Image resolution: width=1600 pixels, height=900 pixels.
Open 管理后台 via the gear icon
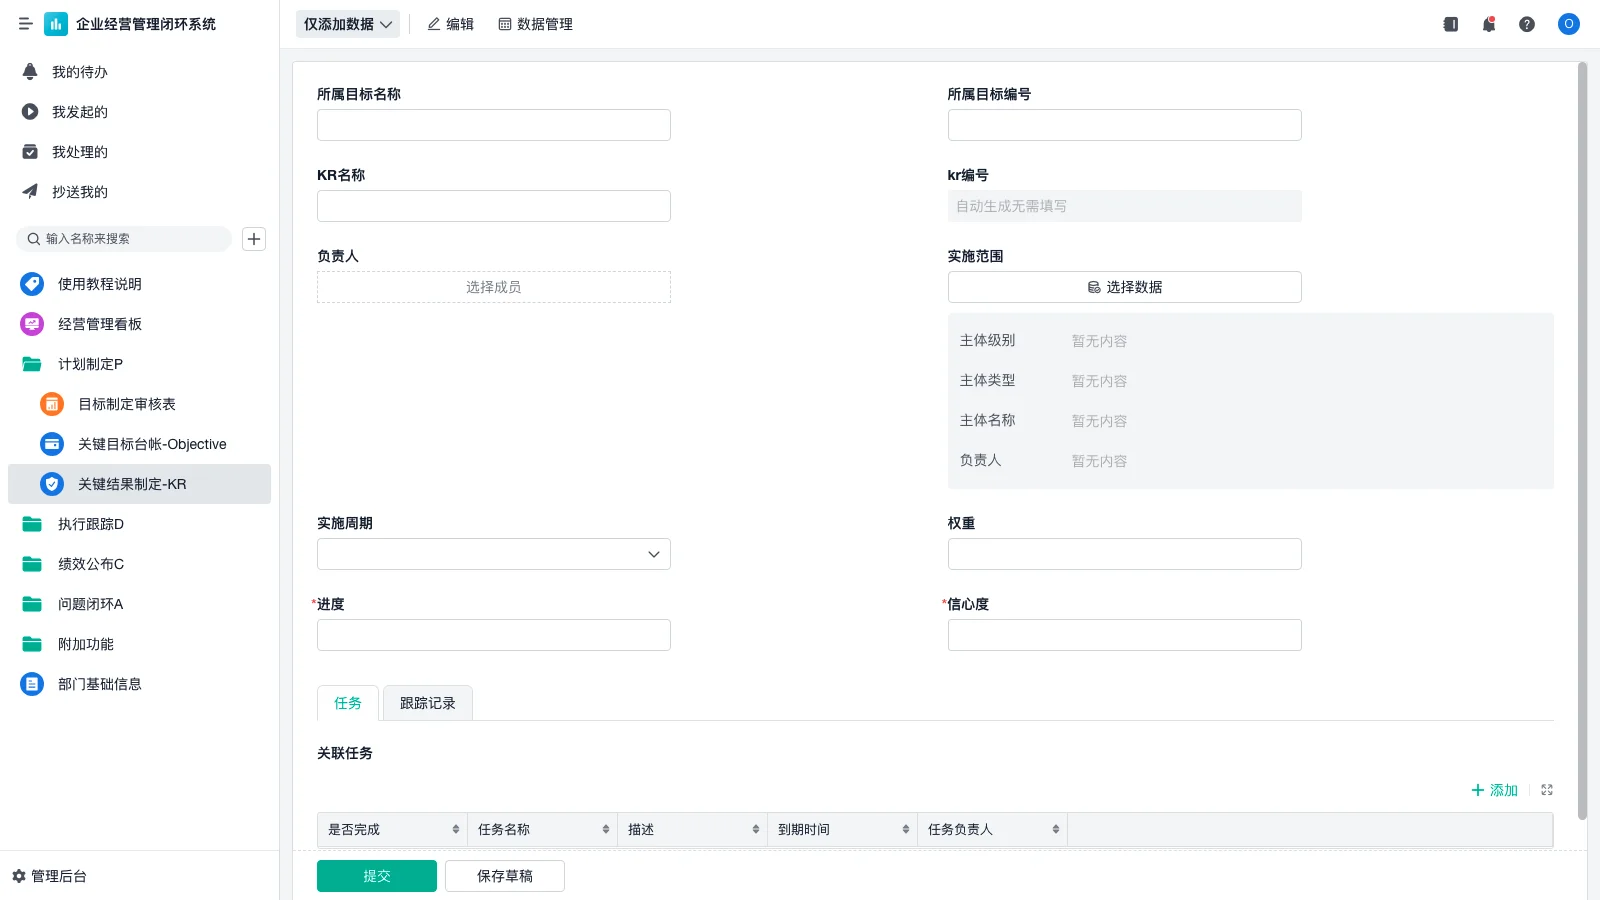point(47,876)
